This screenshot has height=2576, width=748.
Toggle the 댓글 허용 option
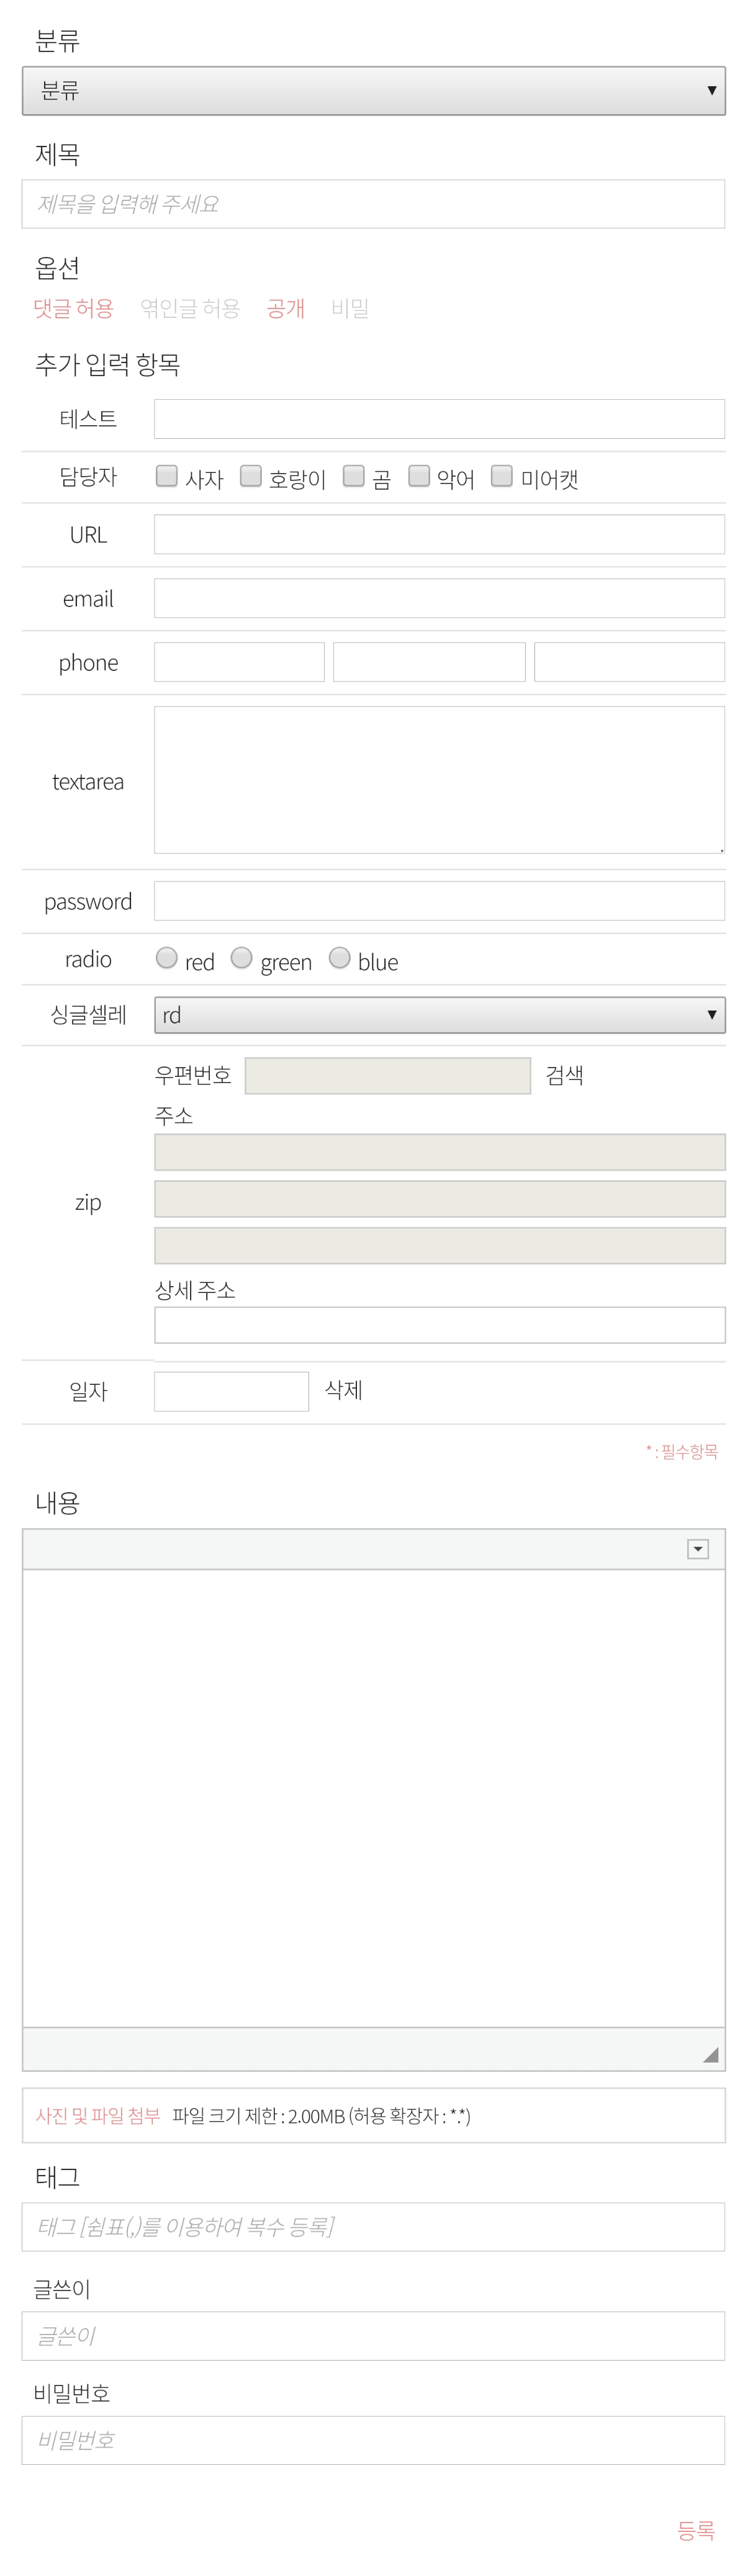click(73, 308)
